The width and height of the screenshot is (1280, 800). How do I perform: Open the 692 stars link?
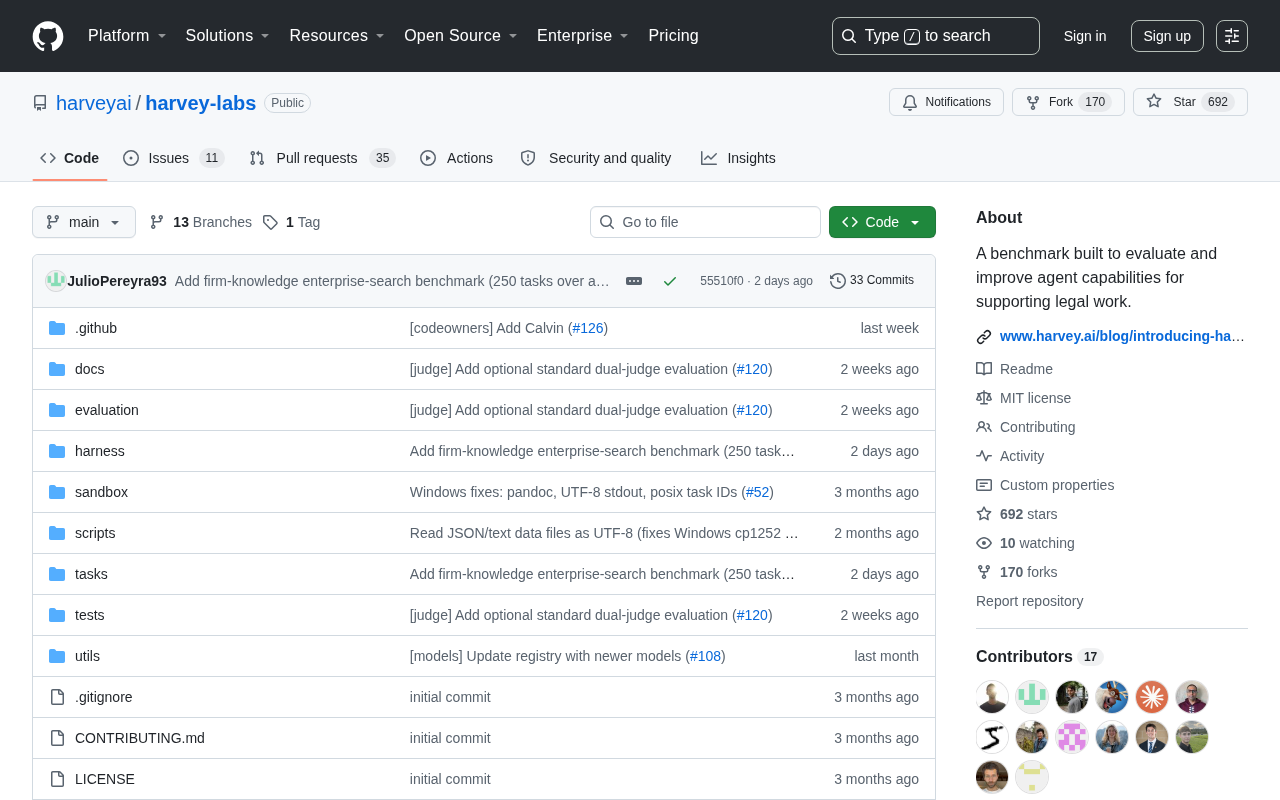coord(1029,514)
